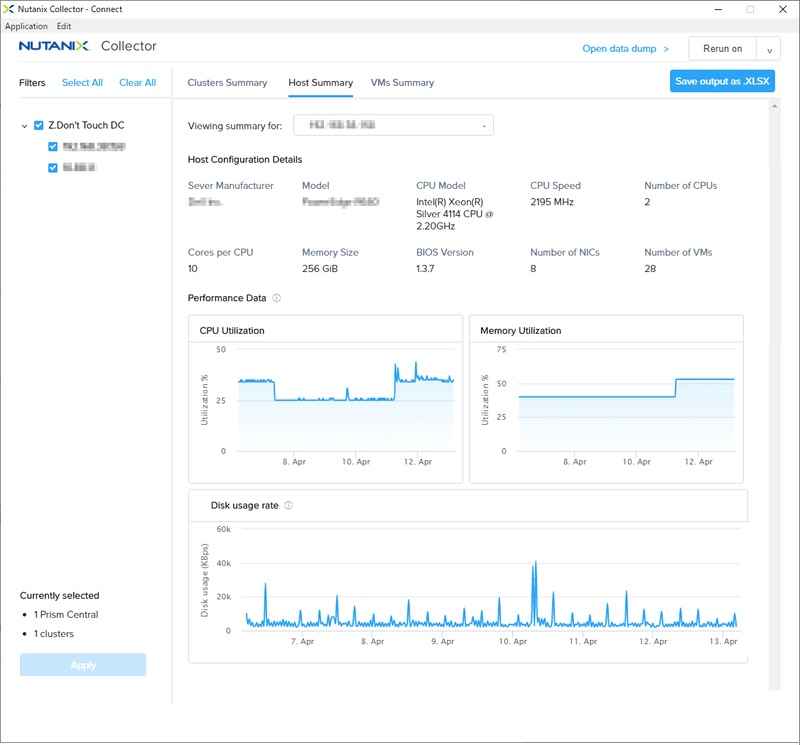800x745 pixels.
Task: Click the vertical scrollbar up arrow
Action: [774, 106]
